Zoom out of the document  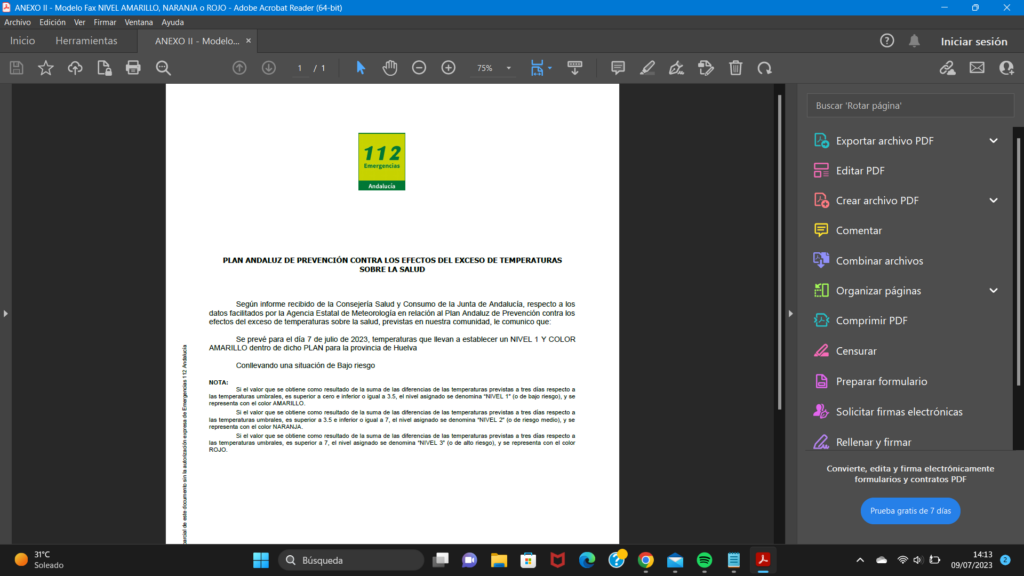(x=418, y=68)
